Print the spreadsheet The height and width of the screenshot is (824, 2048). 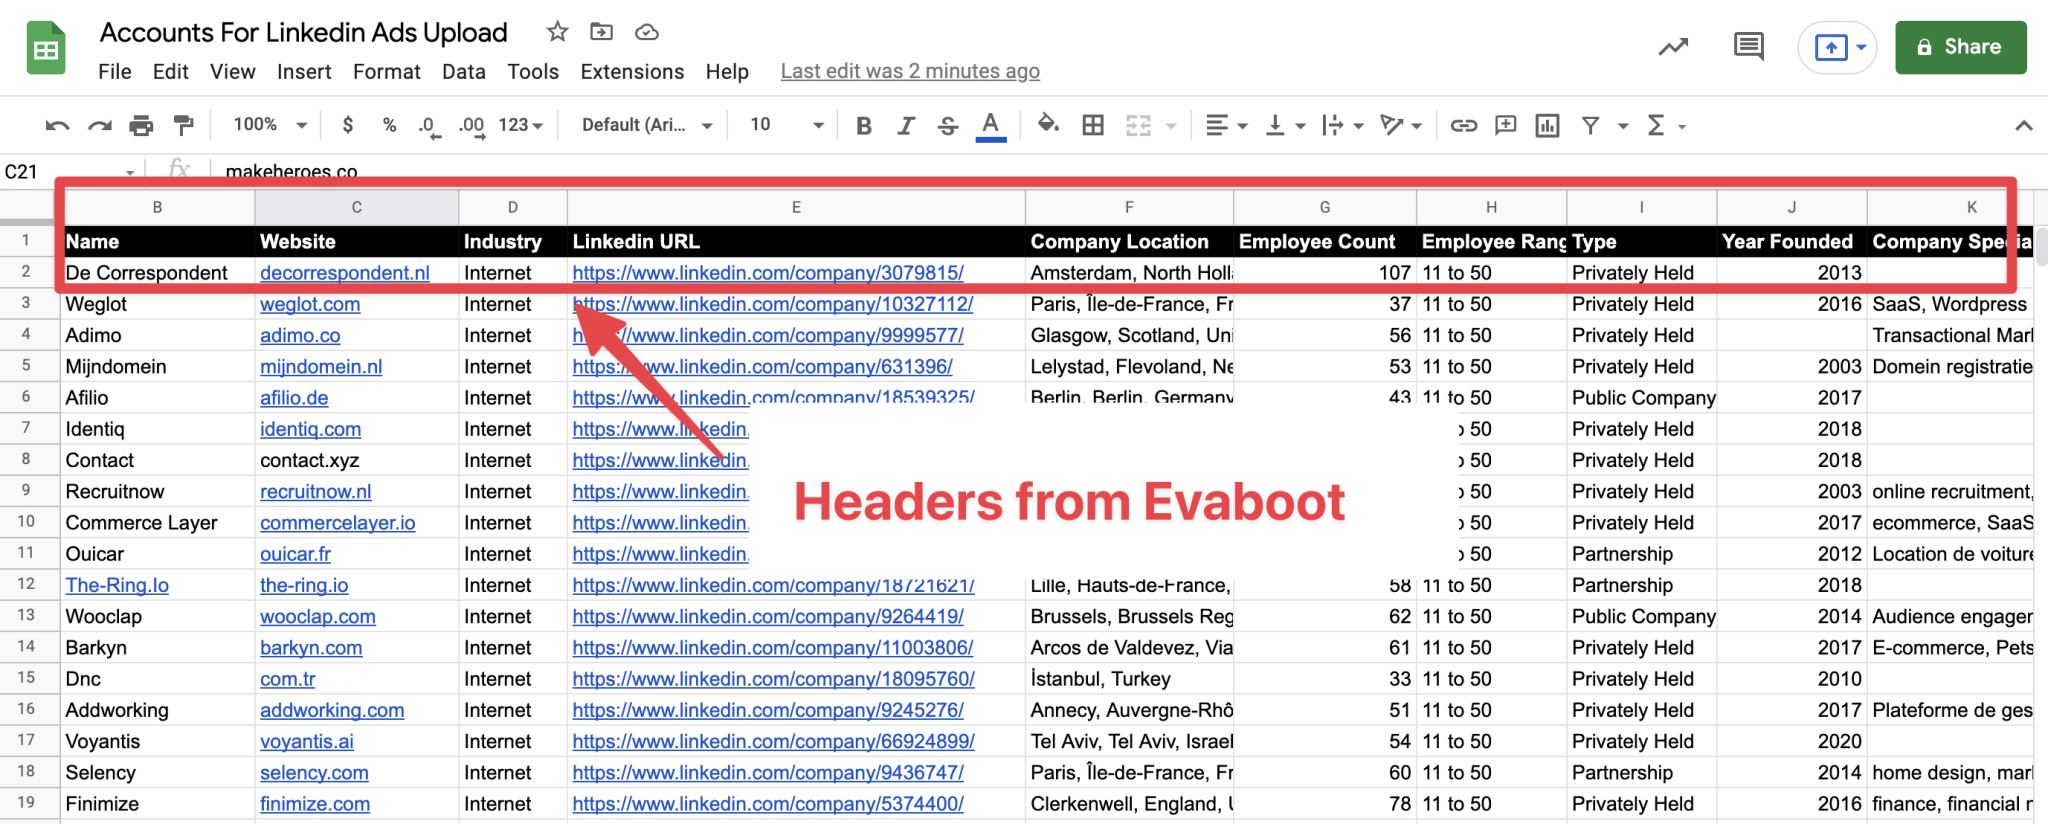pos(141,125)
